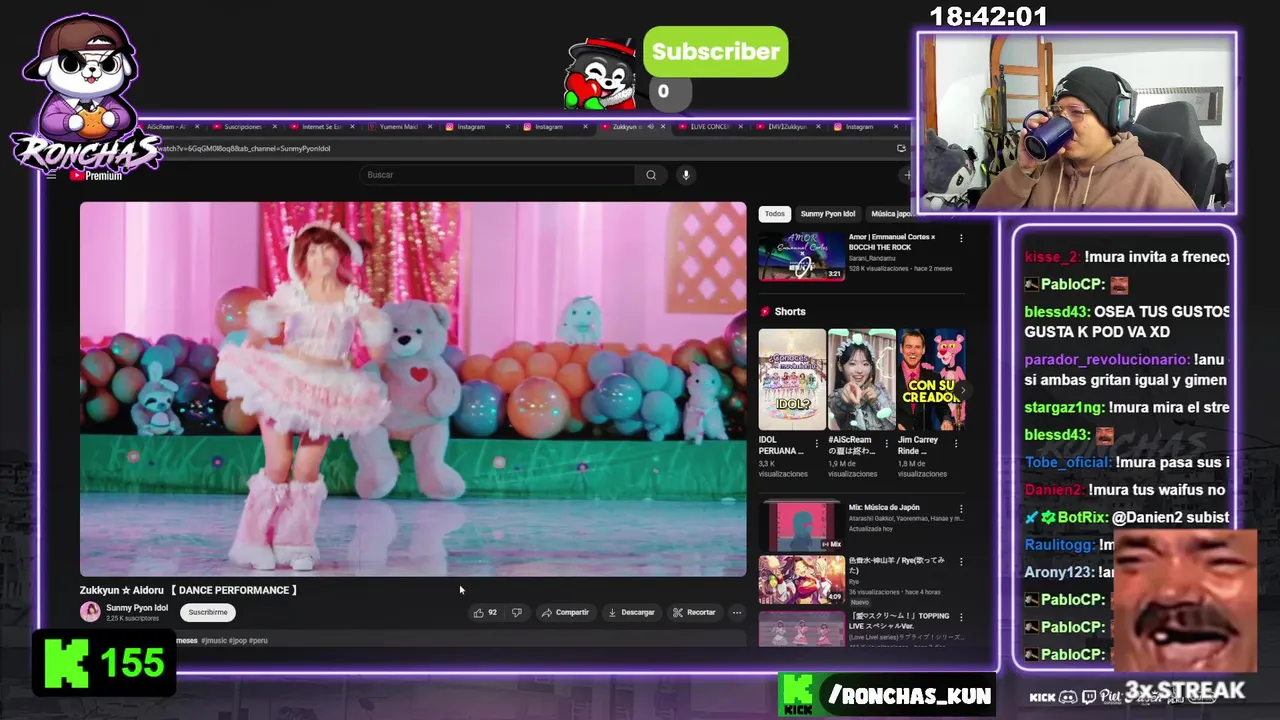Click the browser address bar URL
The height and width of the screenshot is (720, 1280).
click(245, 148)
